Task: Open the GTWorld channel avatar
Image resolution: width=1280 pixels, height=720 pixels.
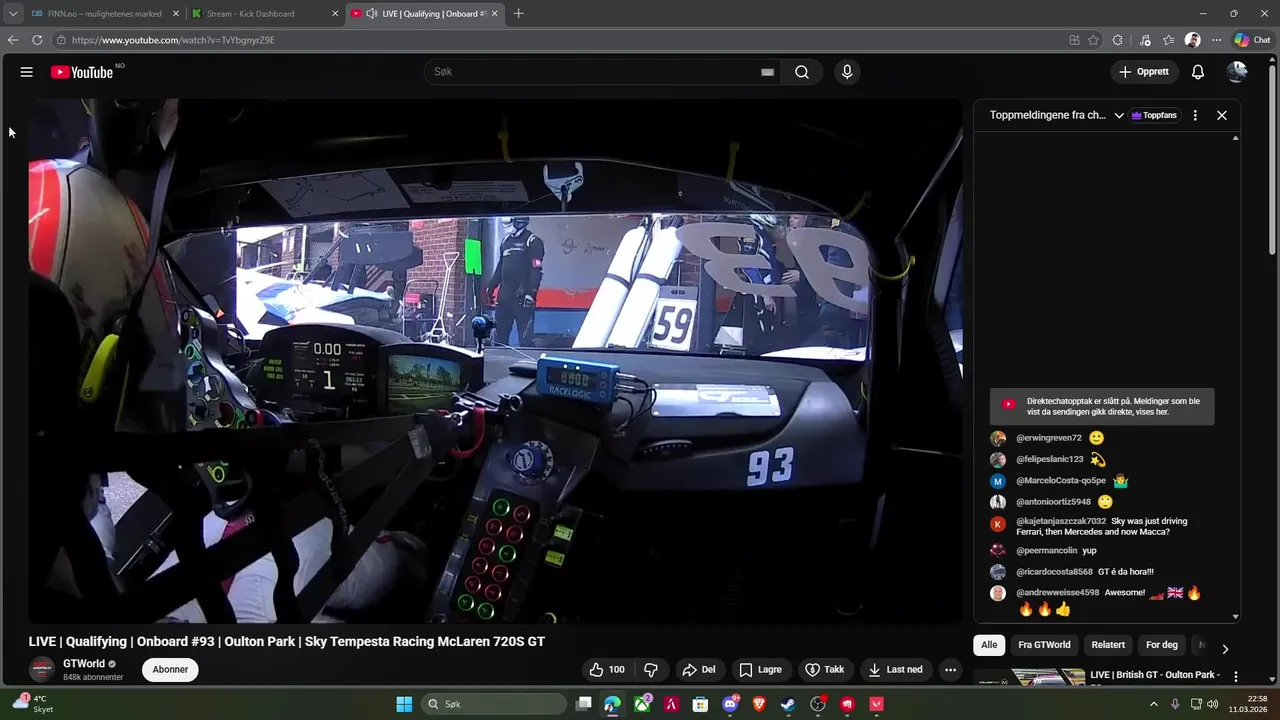Action: [42, 670]
